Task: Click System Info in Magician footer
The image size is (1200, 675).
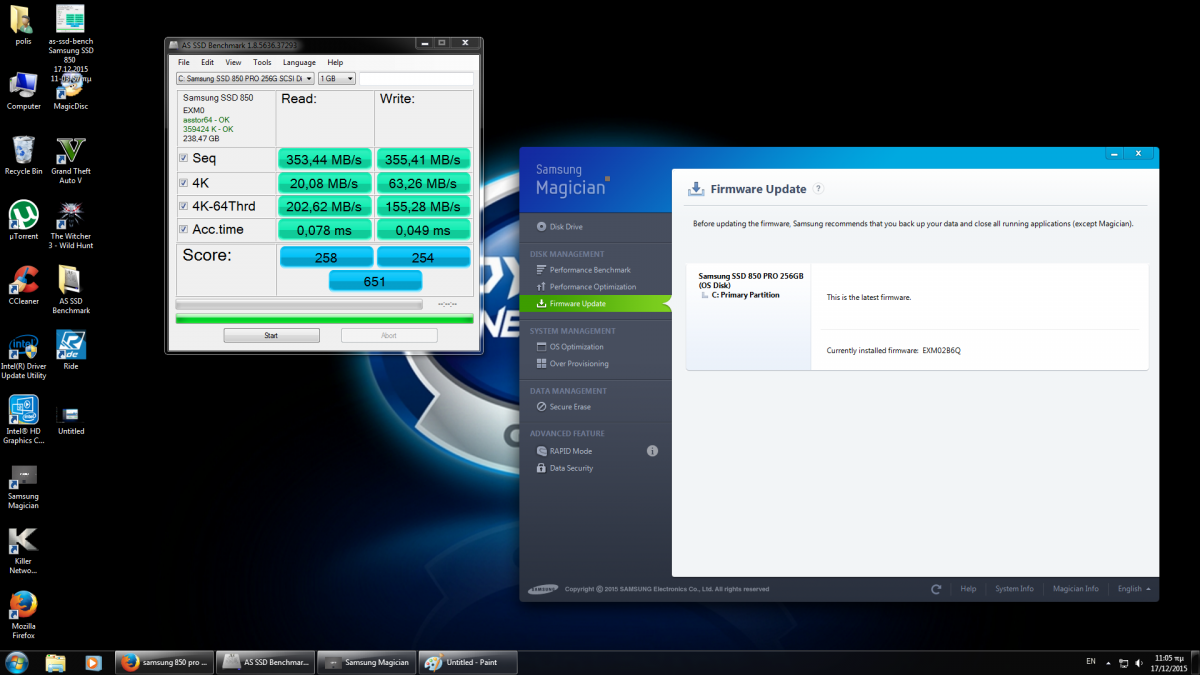Action: [x=1014, y=589]
